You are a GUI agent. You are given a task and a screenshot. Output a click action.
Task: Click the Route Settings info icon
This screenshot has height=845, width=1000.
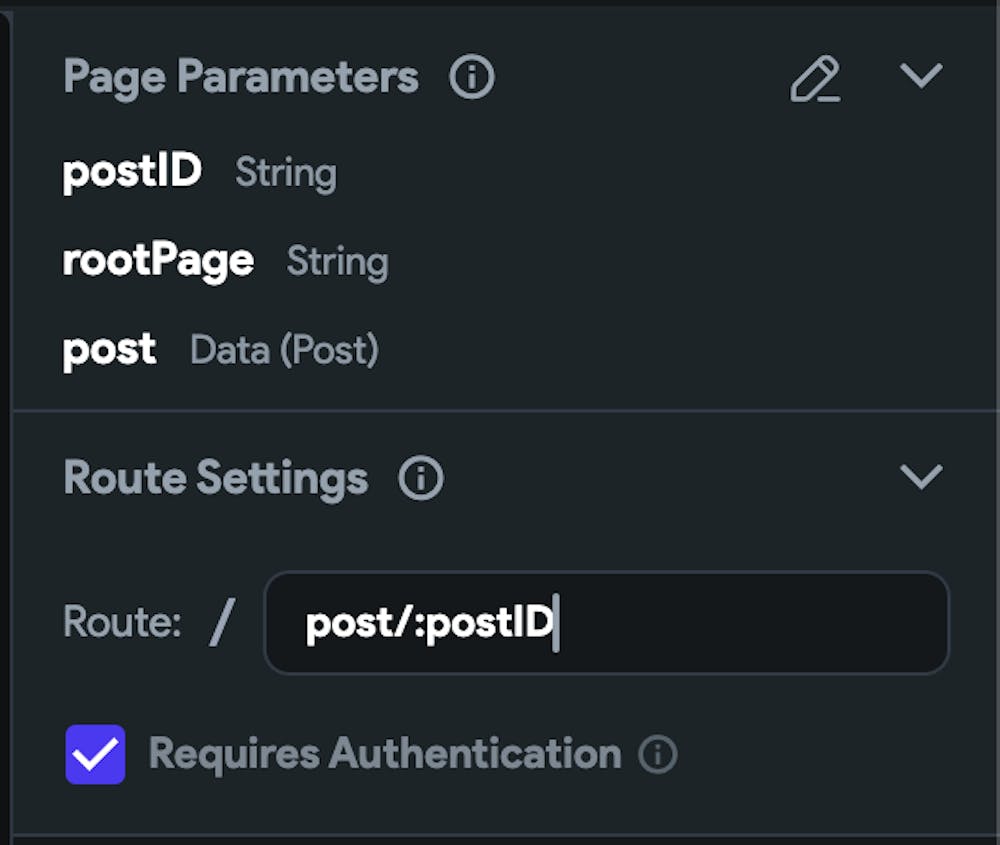tap(420, 478)
